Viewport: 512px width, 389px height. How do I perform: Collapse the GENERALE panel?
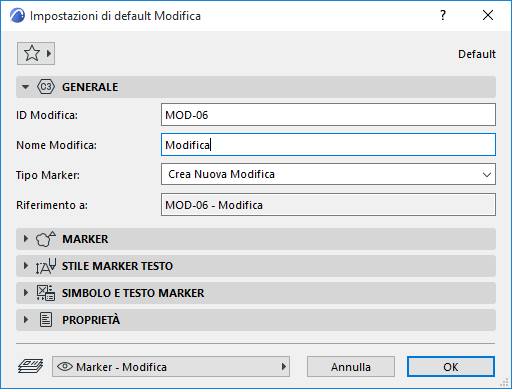coord(25,87)
